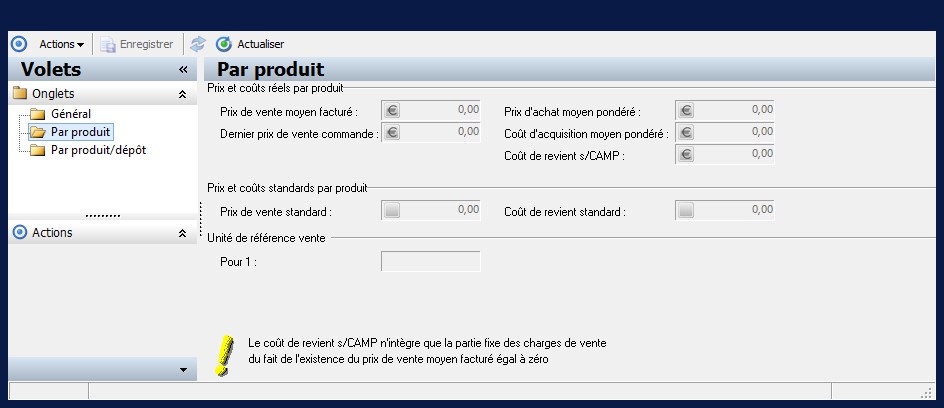Click euro icon for Coût de revient s/CAMP

[x=686, y=154]
